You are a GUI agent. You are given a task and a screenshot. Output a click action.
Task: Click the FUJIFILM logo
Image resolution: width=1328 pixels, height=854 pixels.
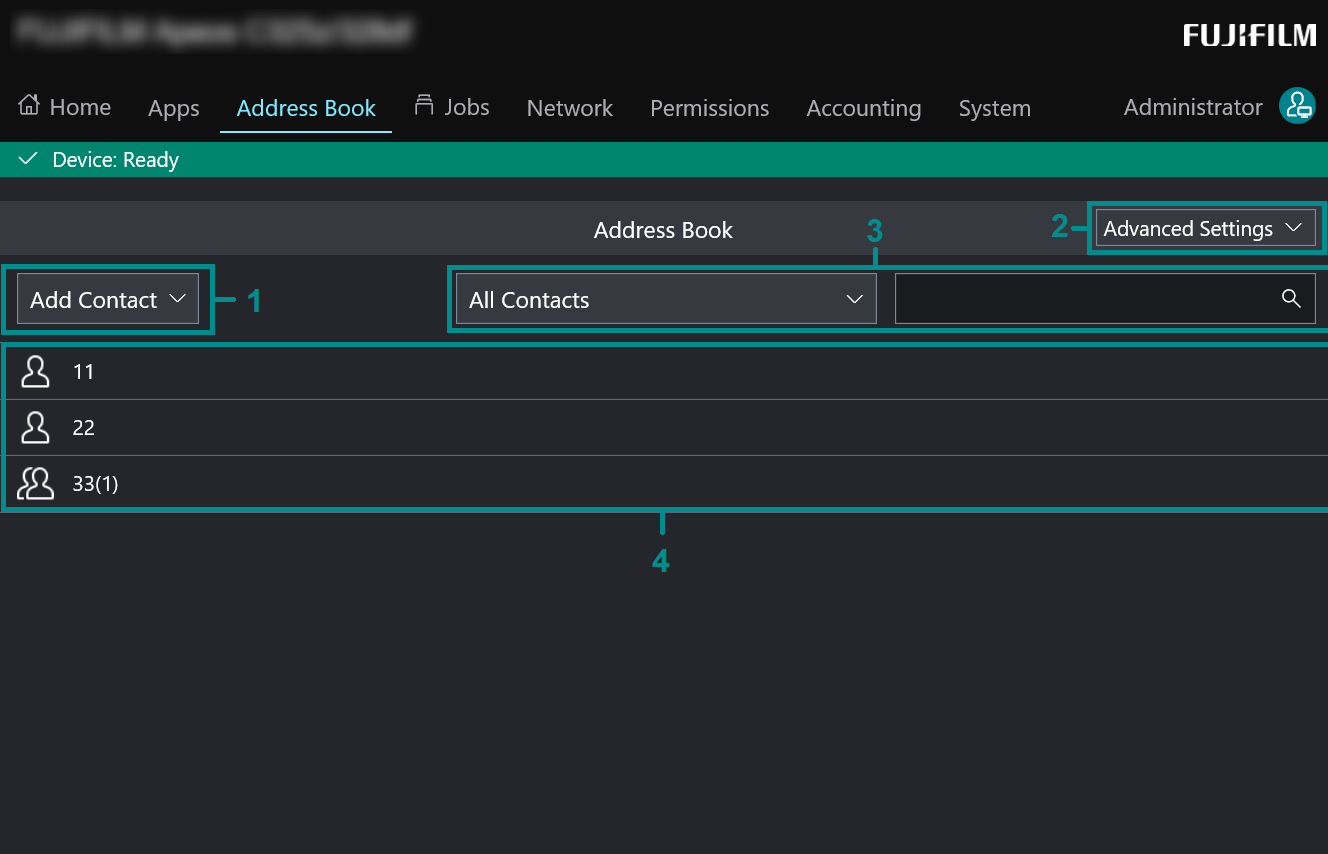tap(1249, 35)
